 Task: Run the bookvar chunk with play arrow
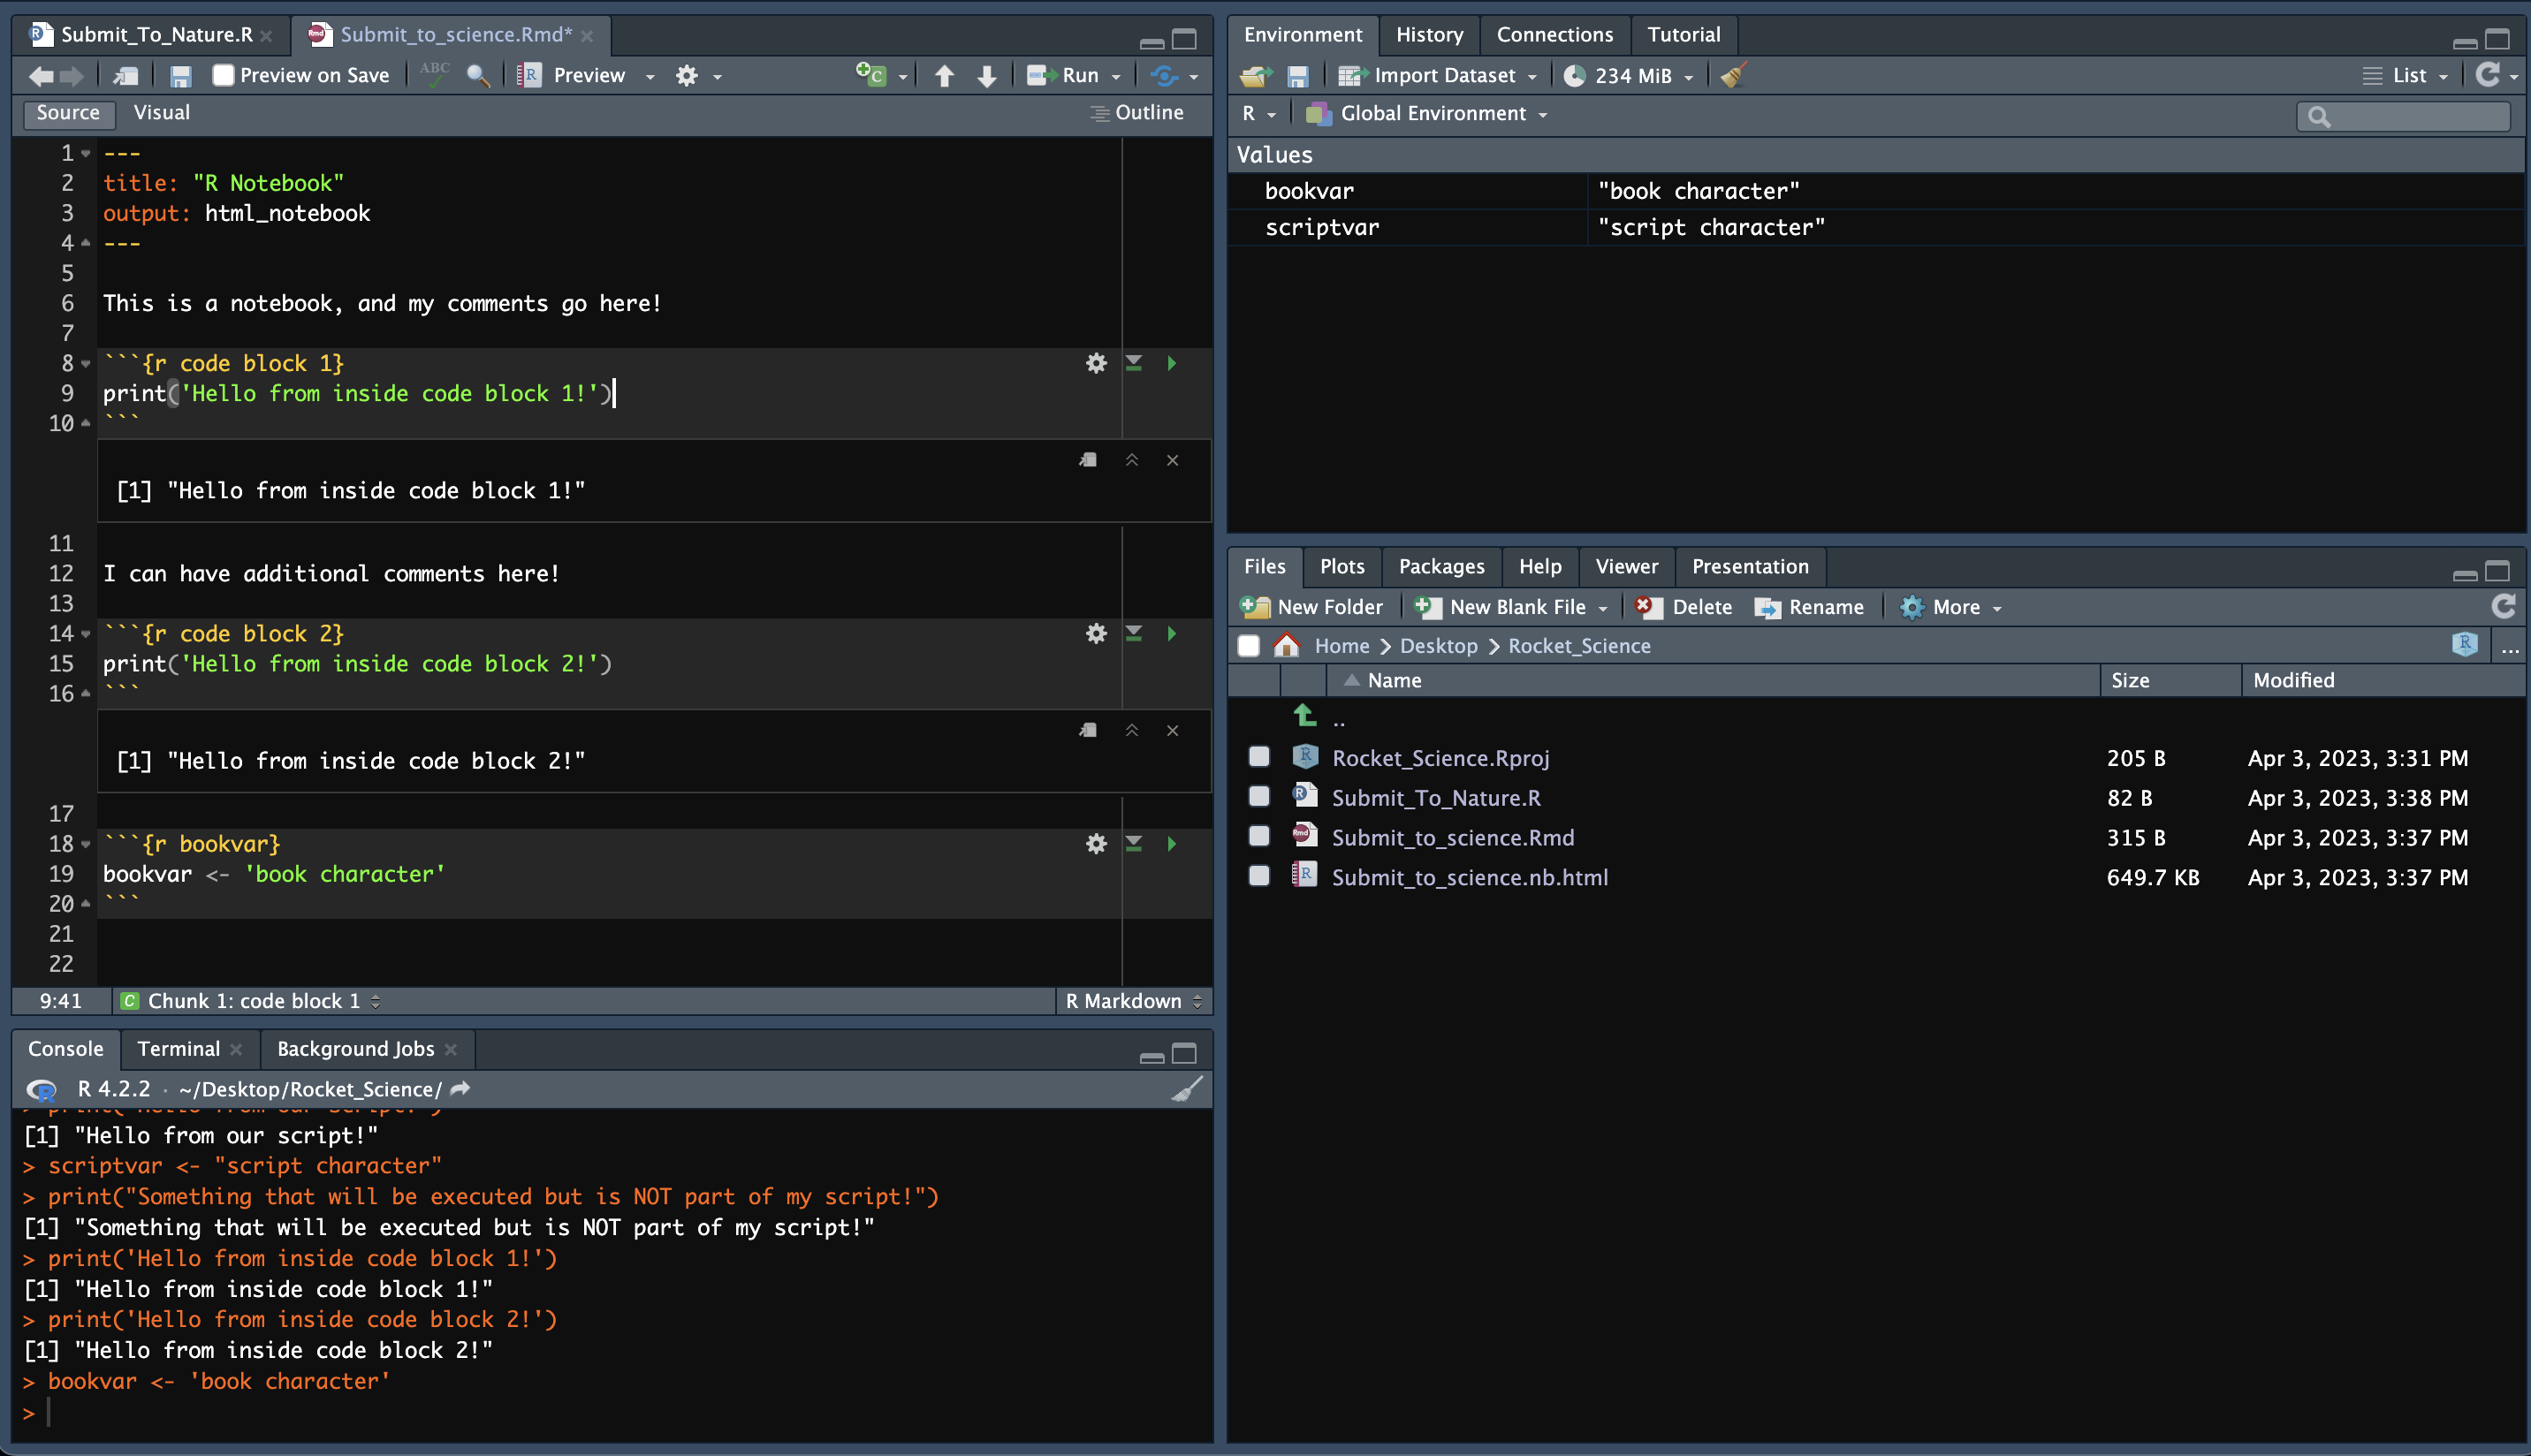[x=1171, y=844]
